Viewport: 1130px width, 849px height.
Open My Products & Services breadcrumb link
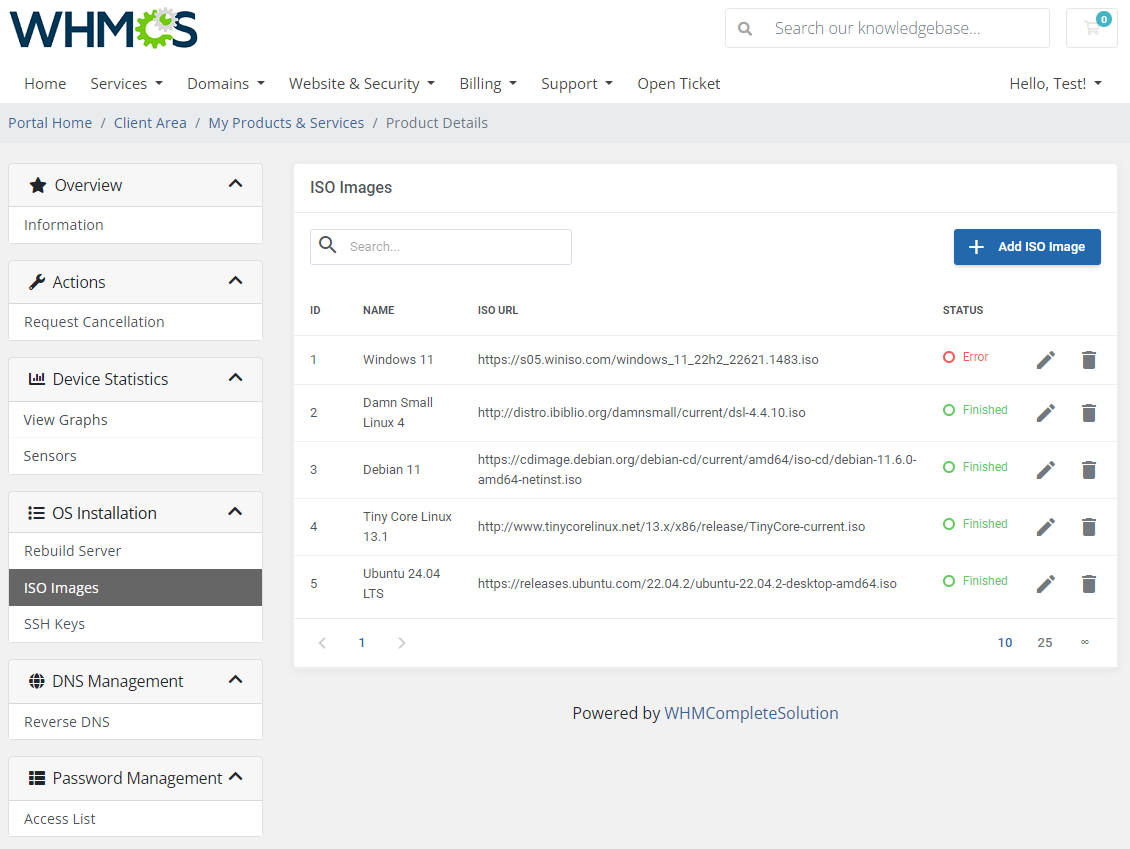pyautogui.click(x=286, y=122)
